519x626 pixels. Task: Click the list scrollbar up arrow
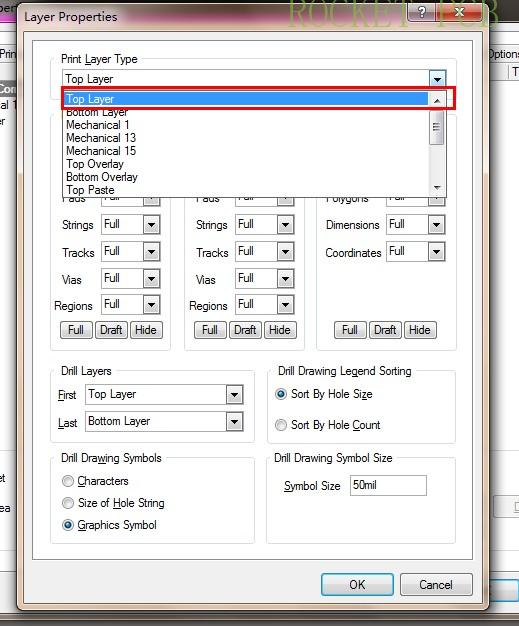tap(437, 101)
